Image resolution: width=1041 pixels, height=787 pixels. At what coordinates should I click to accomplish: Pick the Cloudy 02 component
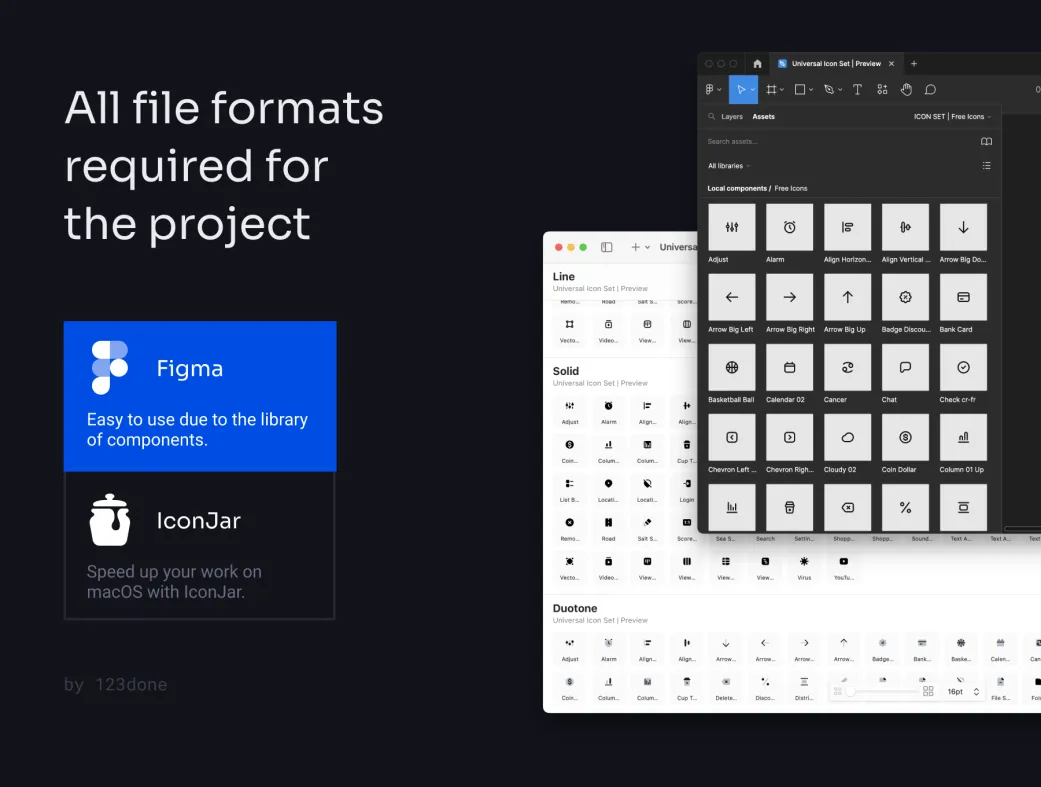(847, 437)
